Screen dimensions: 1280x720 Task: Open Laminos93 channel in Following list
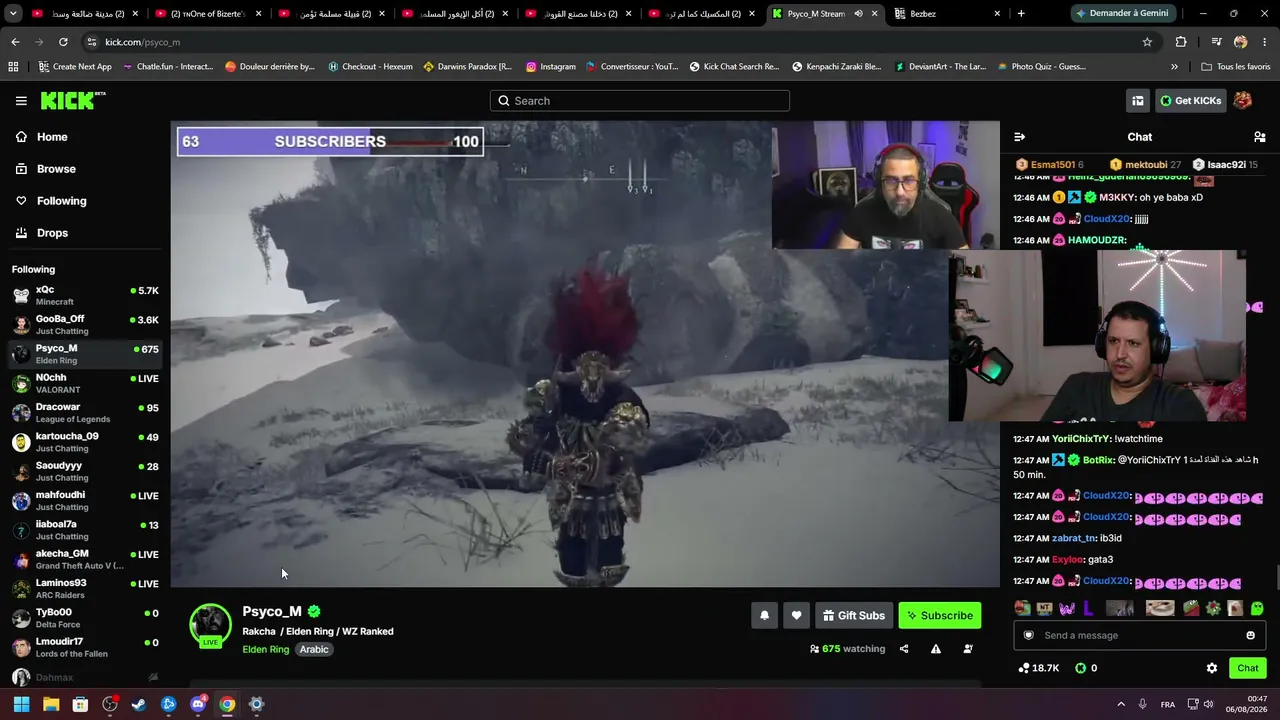(x=85, y=588)
